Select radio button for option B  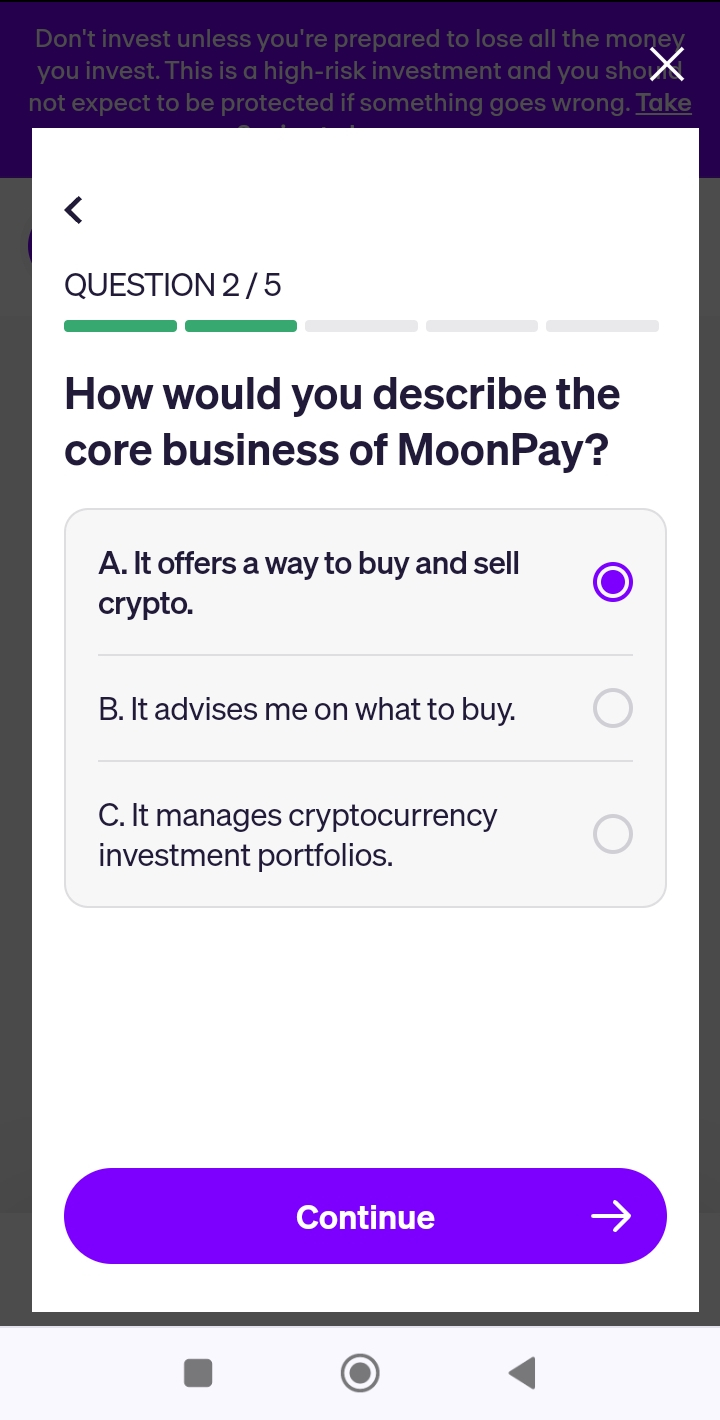613,708
